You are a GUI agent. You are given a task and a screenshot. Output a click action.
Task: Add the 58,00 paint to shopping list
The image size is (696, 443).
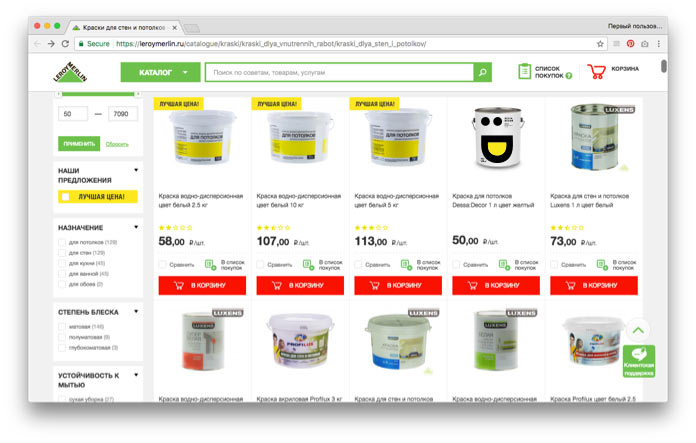[210, 265]
